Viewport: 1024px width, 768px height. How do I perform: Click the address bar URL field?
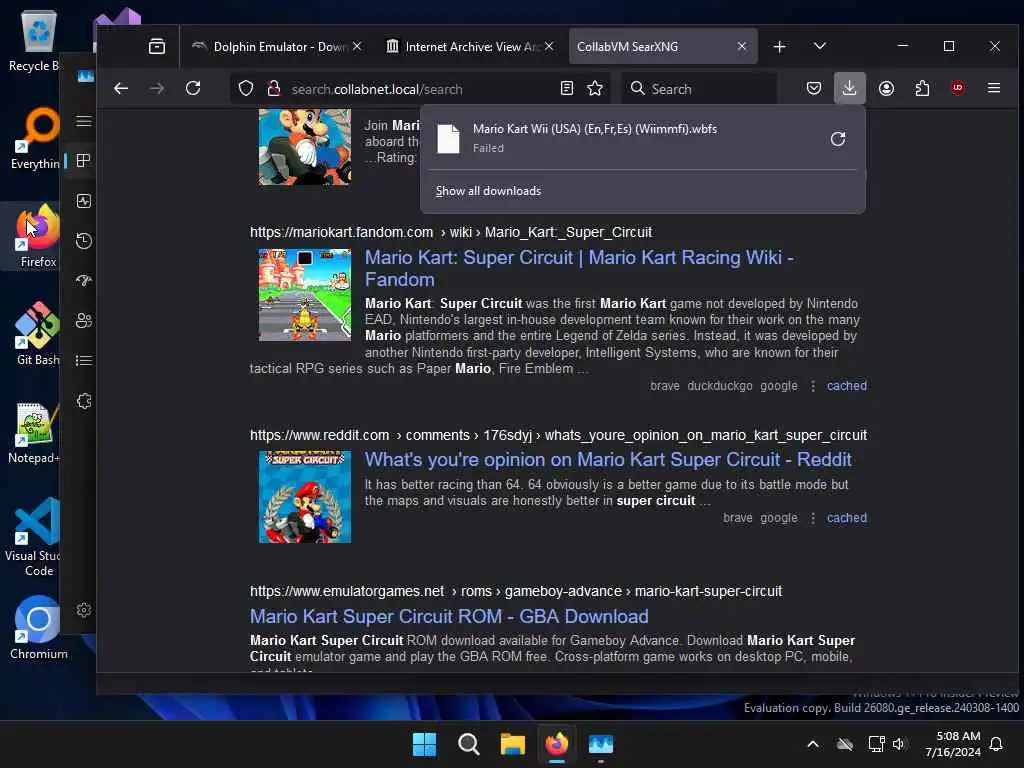tap(419, 89)
